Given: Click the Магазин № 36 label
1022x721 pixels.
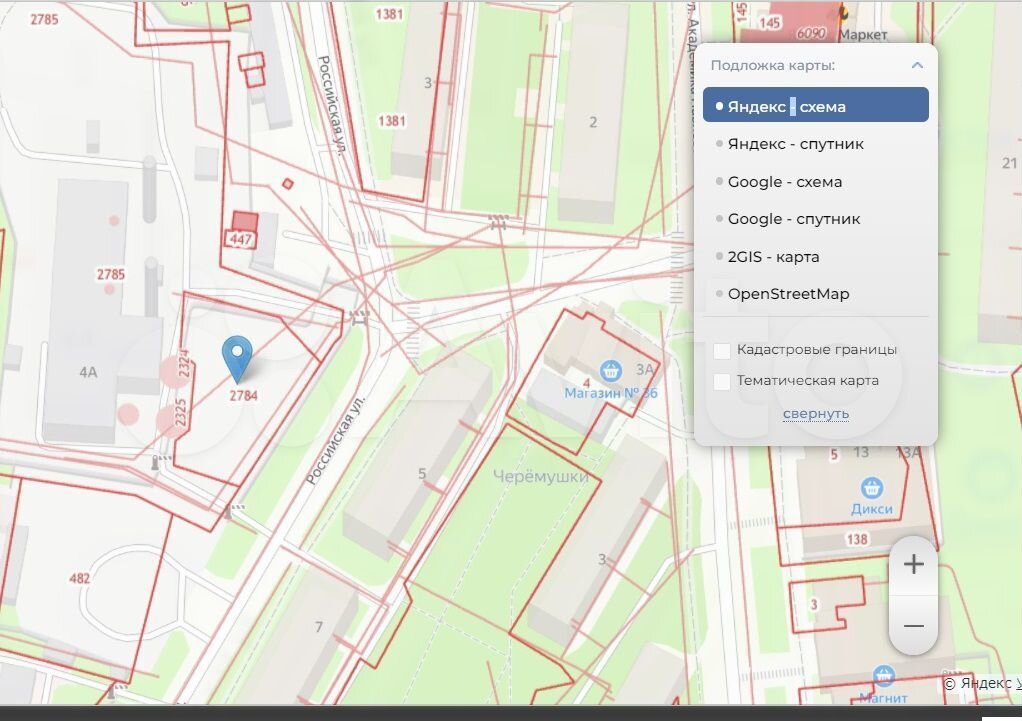Looking at the screenshot, I should click(x=611, y=393).
